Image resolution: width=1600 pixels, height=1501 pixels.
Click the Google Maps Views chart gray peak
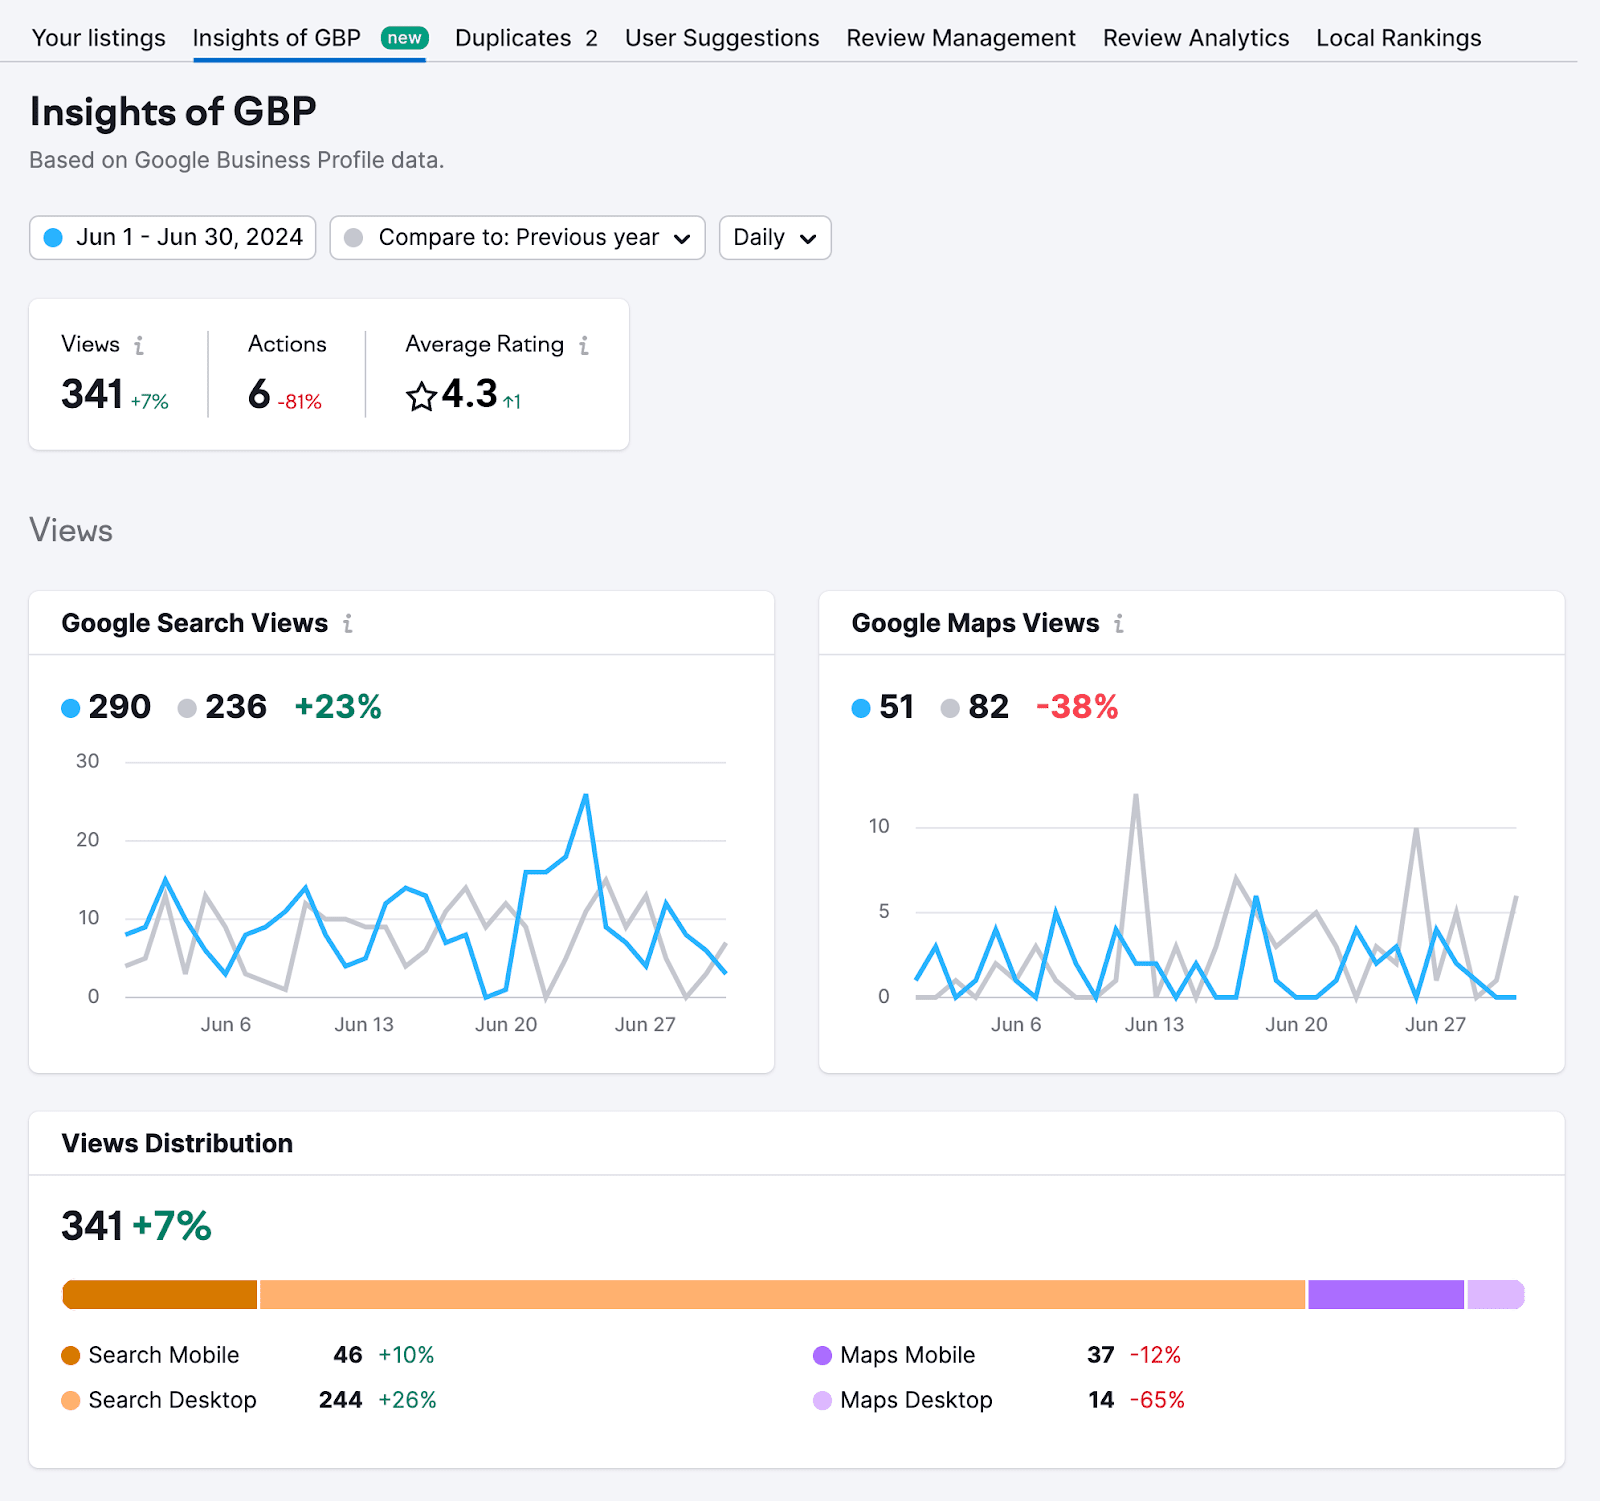tap(1136, 796)
